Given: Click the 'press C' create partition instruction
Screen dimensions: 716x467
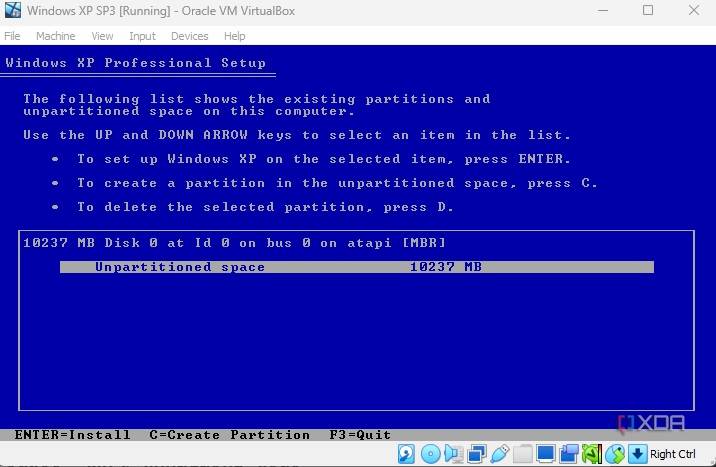Looking at the screenshot, I should (337, 183).
